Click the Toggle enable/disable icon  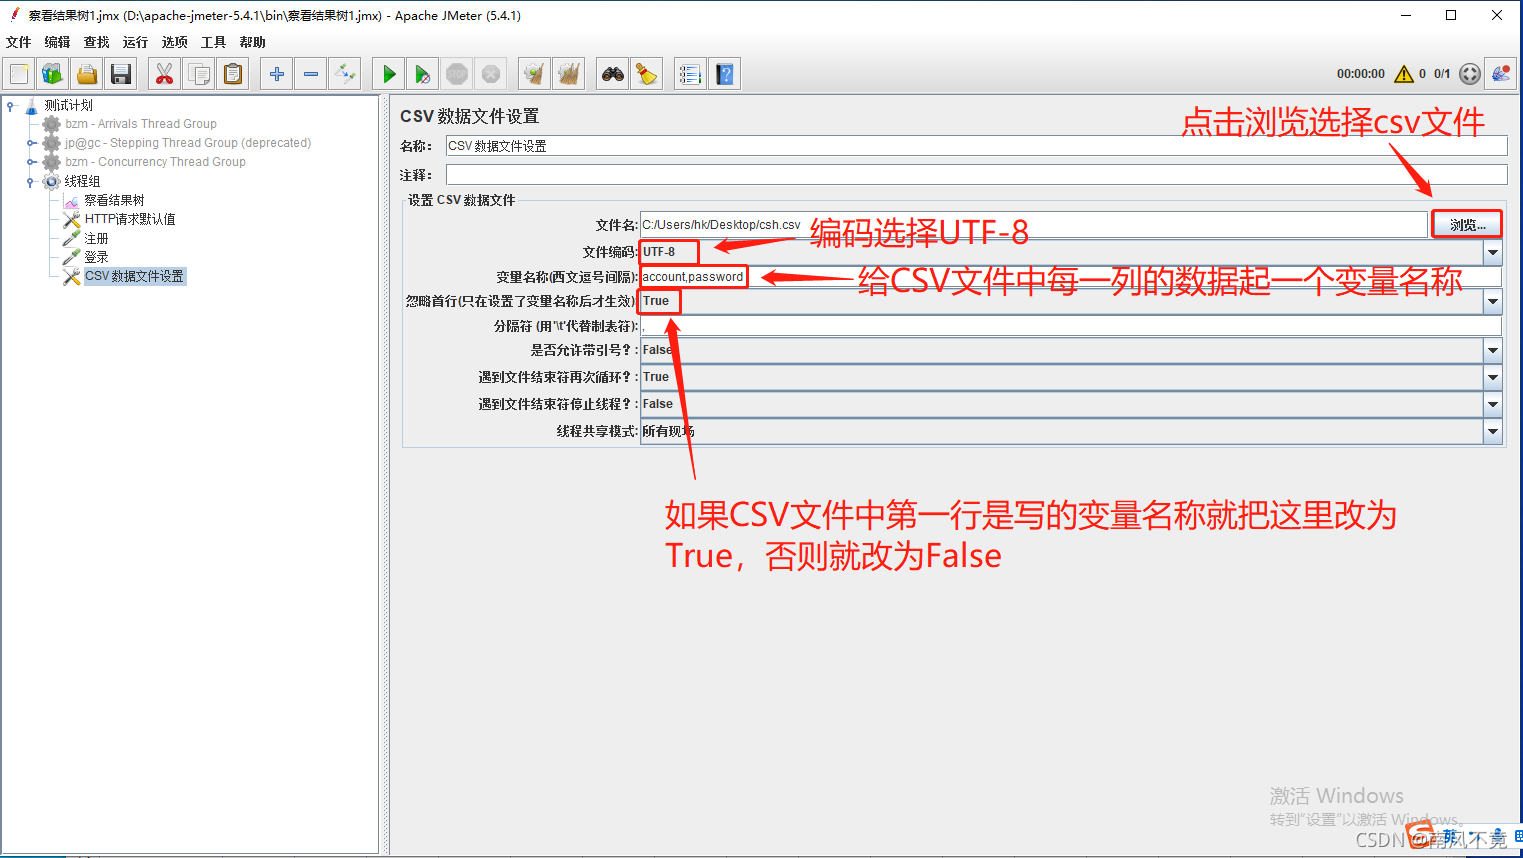coord(345,74)
